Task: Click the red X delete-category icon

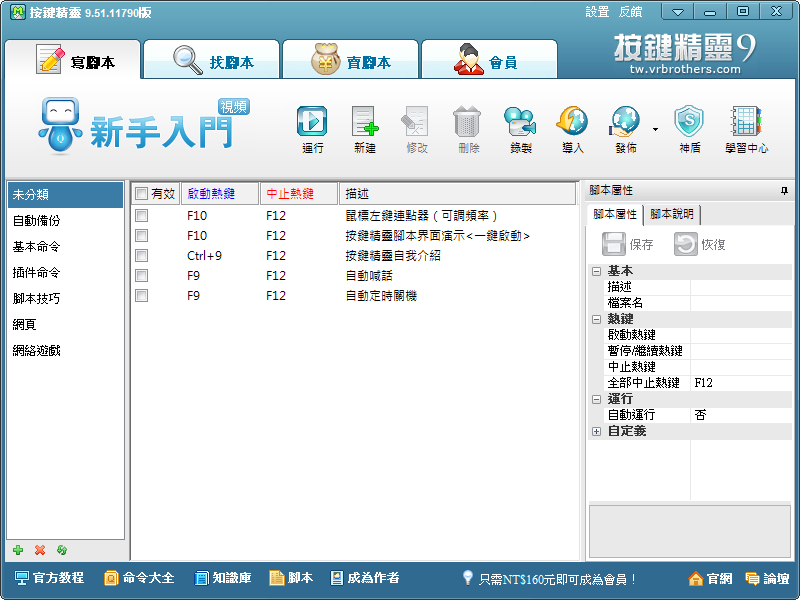Action: 40,550
